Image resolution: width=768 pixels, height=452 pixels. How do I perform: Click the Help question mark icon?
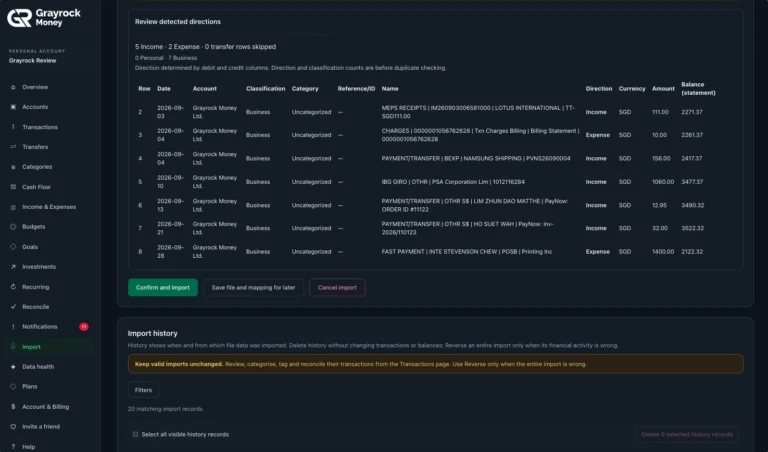(13, 447)
